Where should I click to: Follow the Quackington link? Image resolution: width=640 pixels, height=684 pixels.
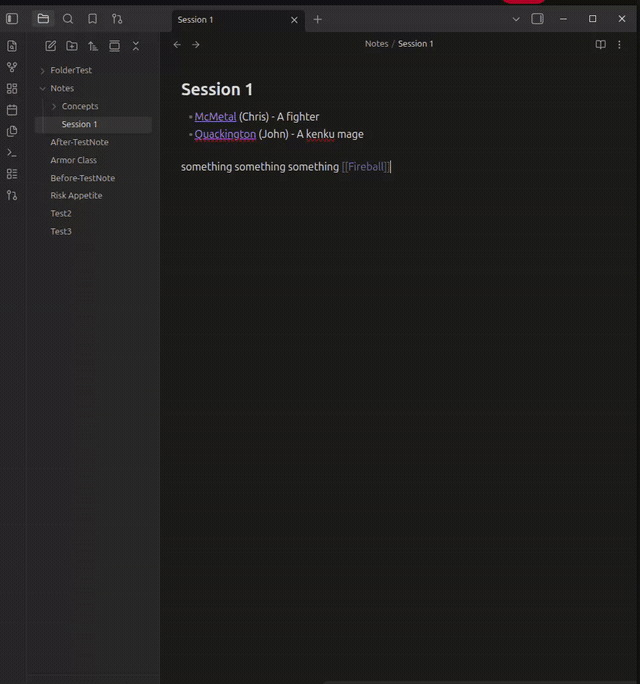coord(225,134)
